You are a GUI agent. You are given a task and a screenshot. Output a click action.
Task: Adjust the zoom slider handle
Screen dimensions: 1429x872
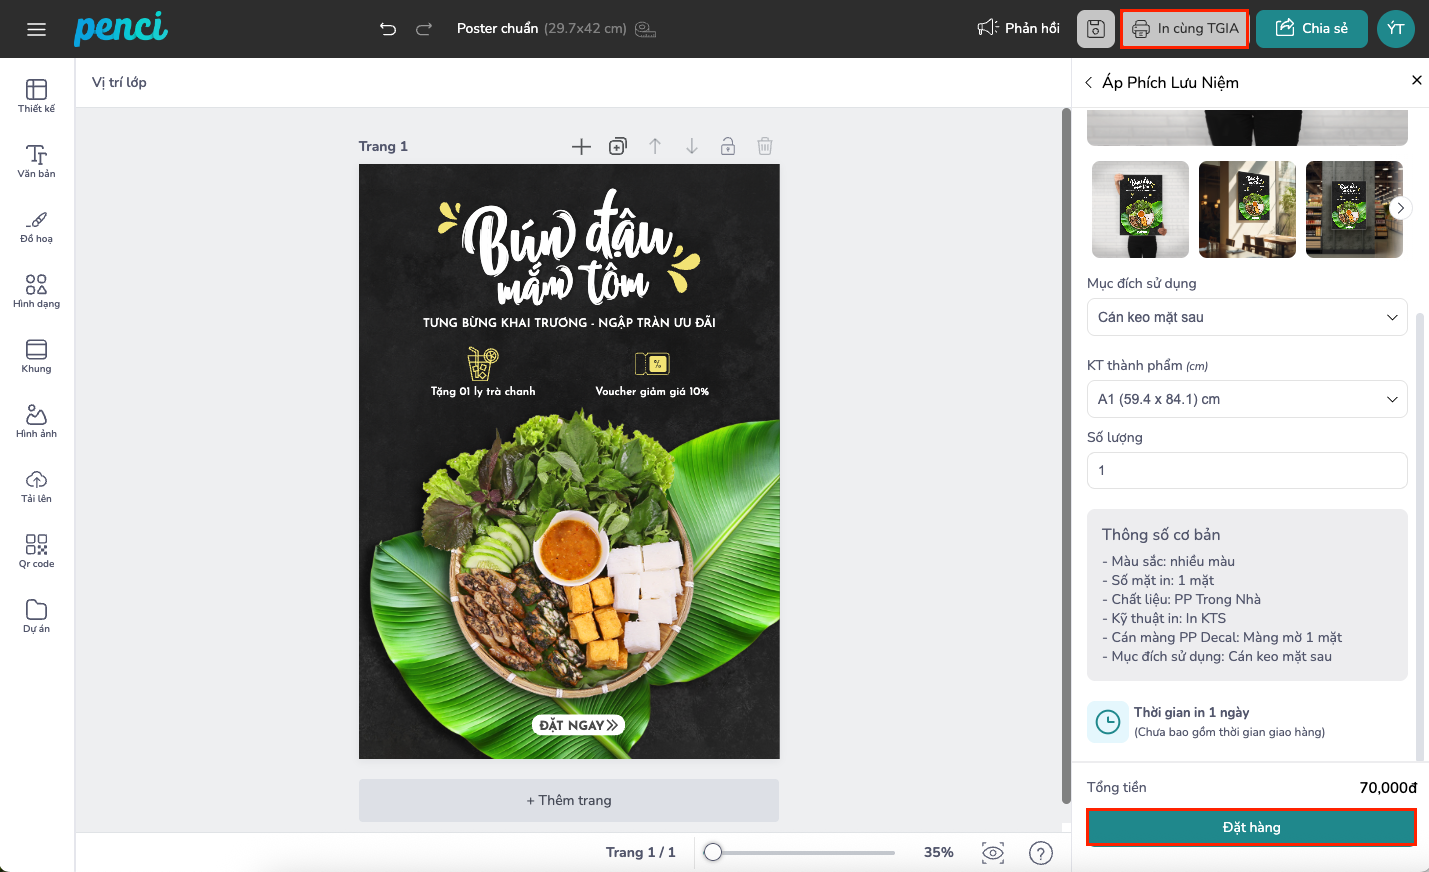[x=713, y=853]
